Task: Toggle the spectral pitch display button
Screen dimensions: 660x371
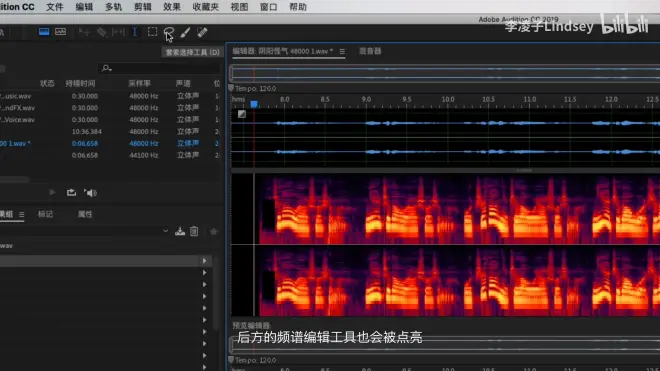Action: pyautogui.click(x=60, y=32)
